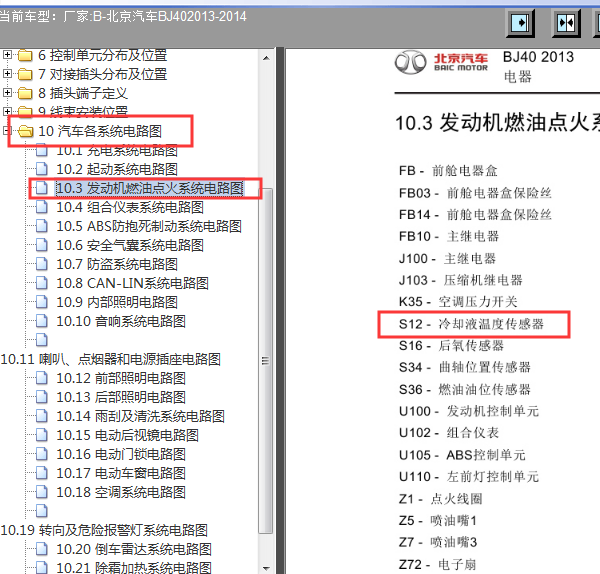Select 10.3 发动机燃油点火系统电路图 document
The image size is (600, 574).
point(150,188)
